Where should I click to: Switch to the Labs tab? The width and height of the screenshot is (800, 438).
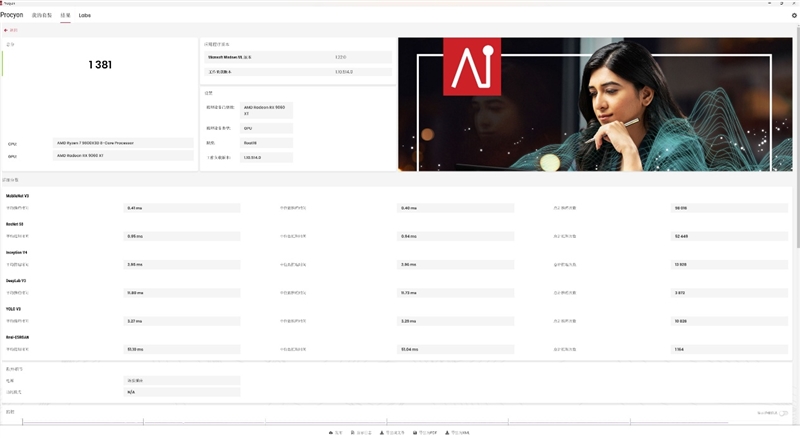tap(85, 16)
